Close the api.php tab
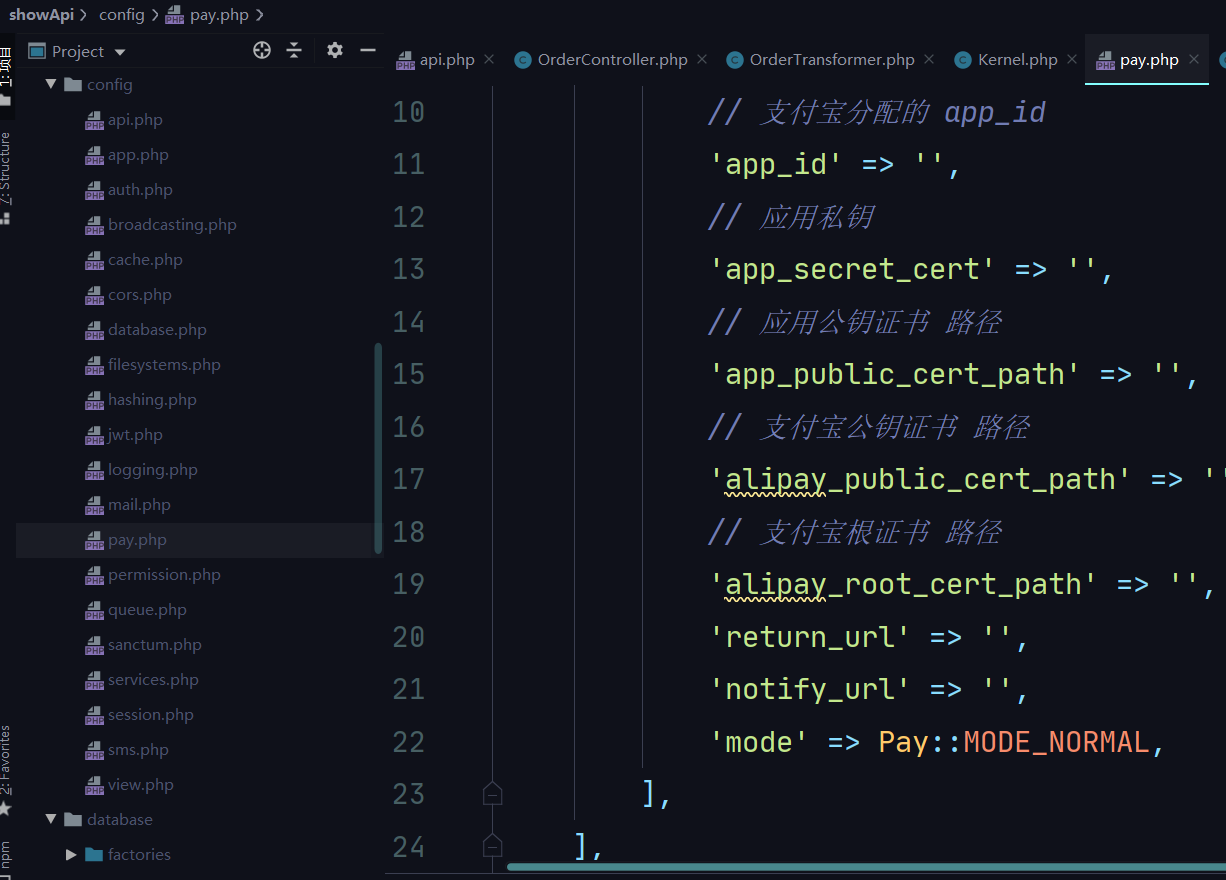The height and width of the screenshot is (880, 1226). (489, 60)
